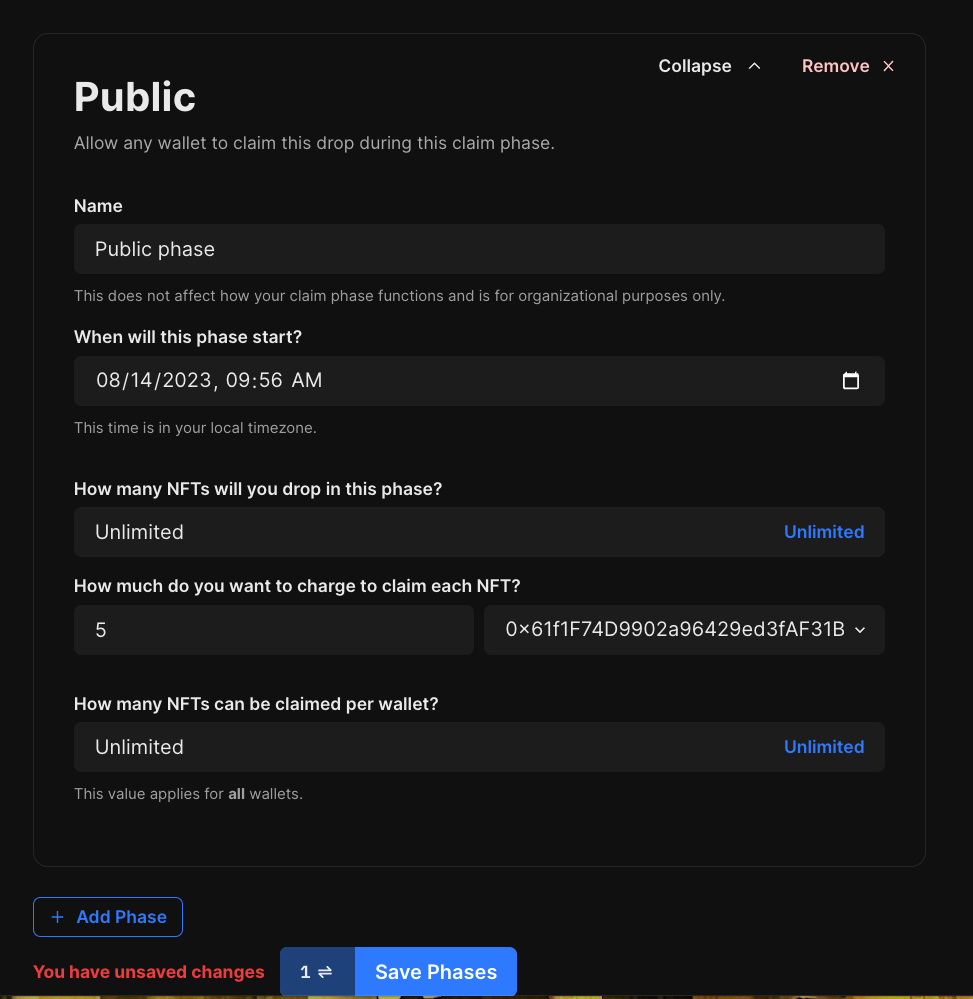
Task: Collapse the Public phase card
Action: (x=709, y=66)
